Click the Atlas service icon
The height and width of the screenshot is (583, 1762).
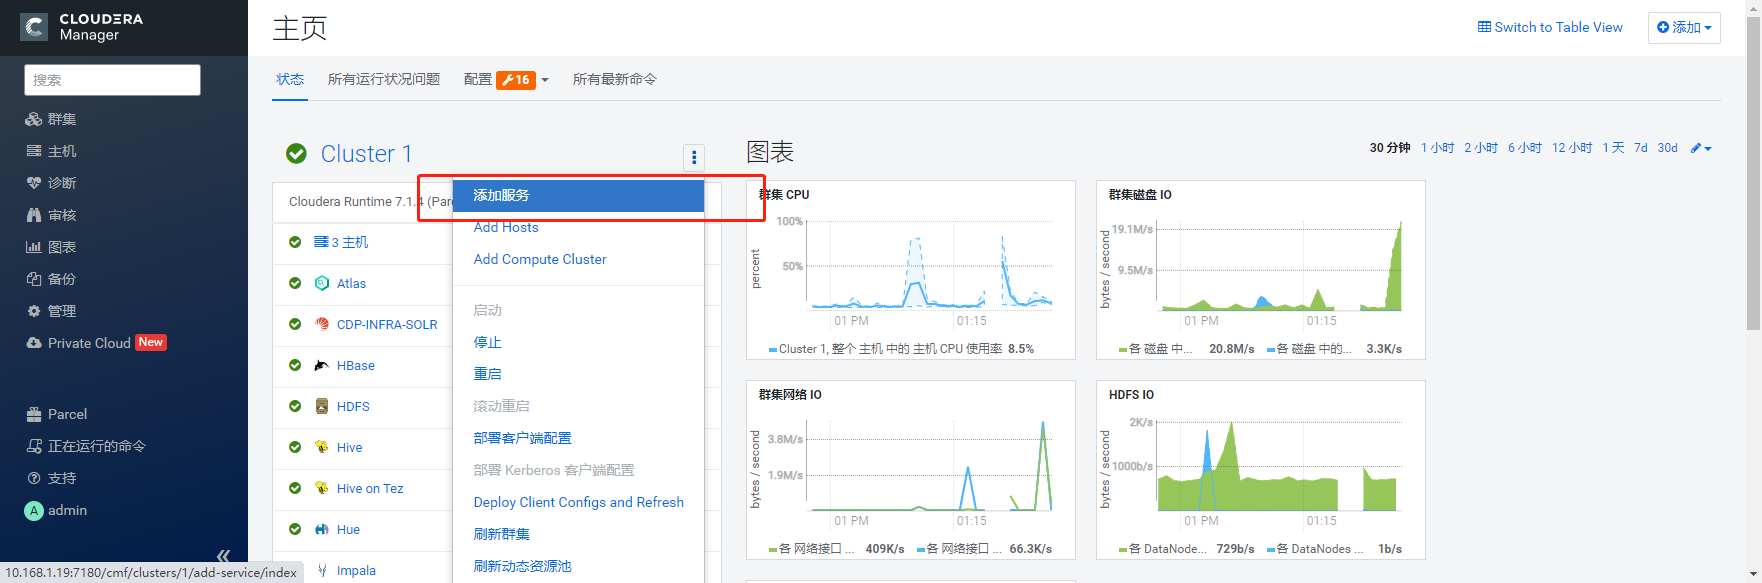322,283
